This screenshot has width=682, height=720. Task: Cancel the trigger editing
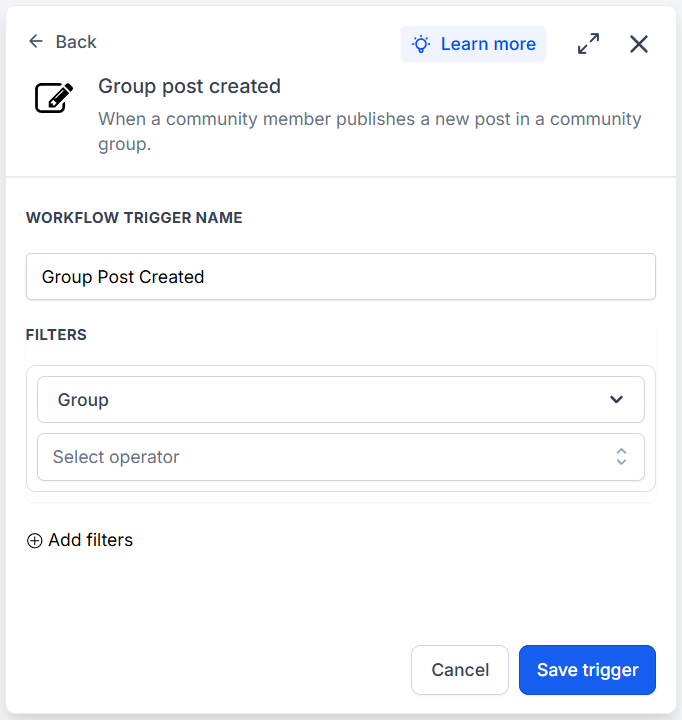coord(460,670)
